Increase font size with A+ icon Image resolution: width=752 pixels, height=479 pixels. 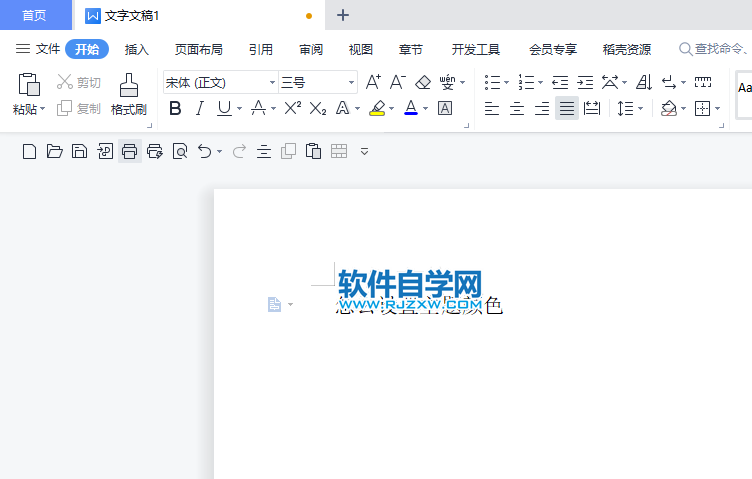pyautogui.click(x=373, y=82)
